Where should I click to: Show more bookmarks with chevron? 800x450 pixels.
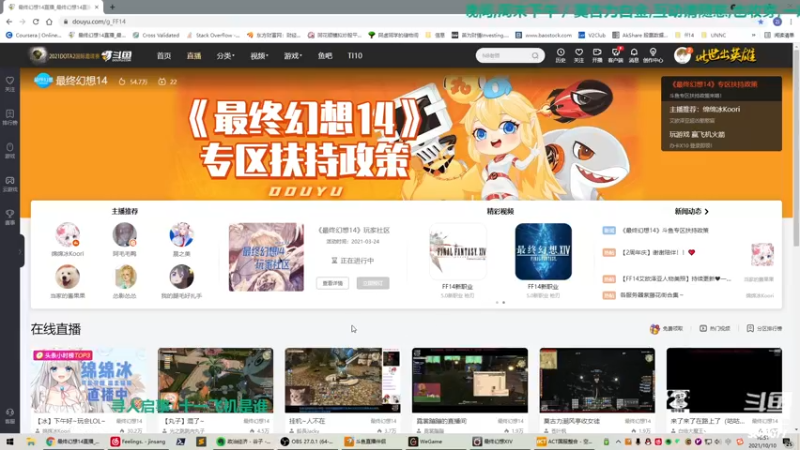(754, 35)
